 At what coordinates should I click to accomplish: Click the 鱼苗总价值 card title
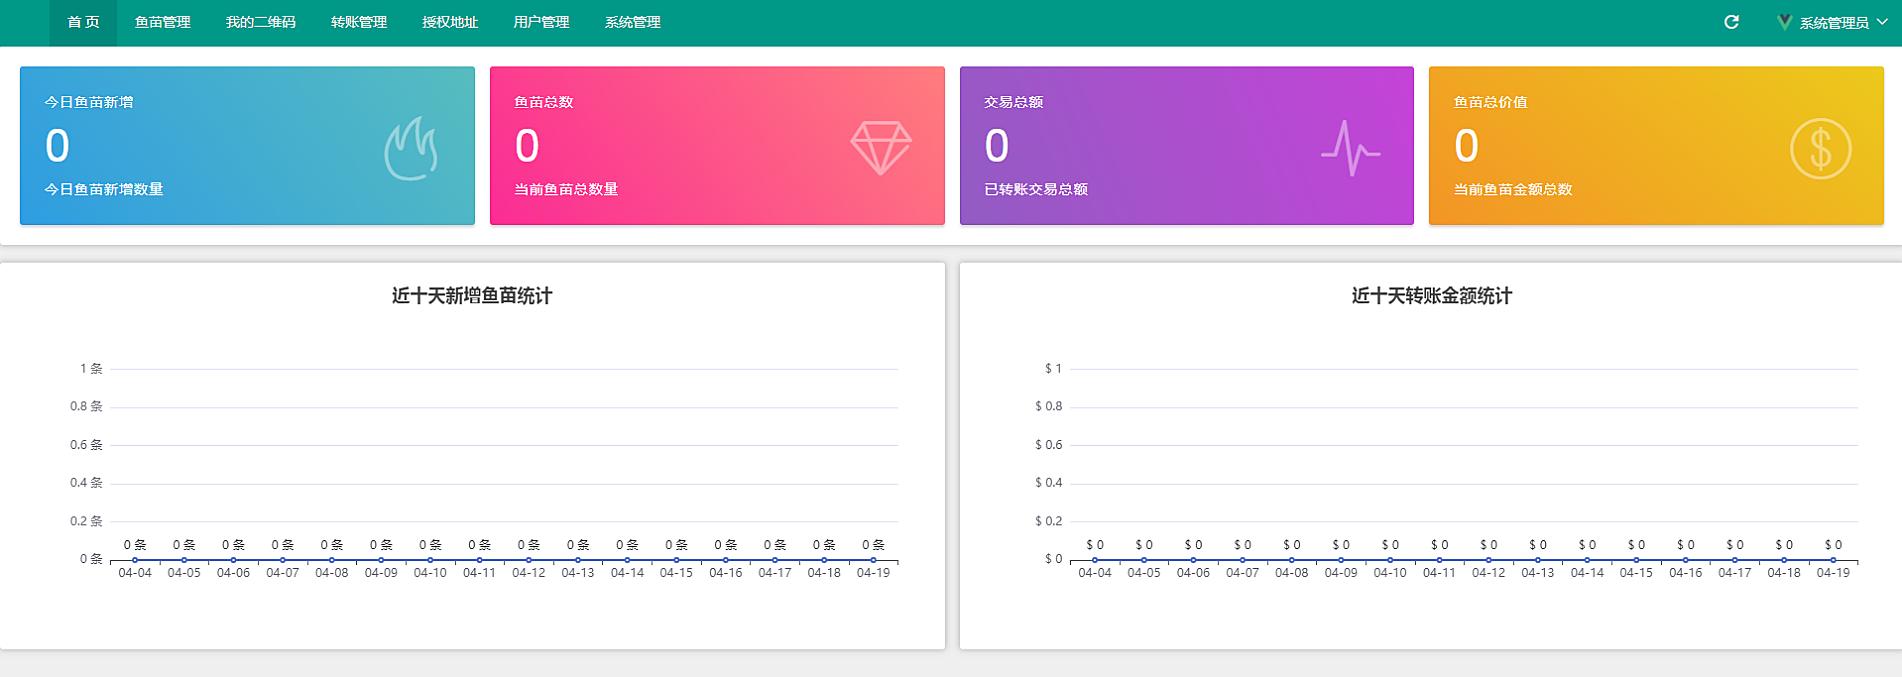click(x=1490, y=102)
